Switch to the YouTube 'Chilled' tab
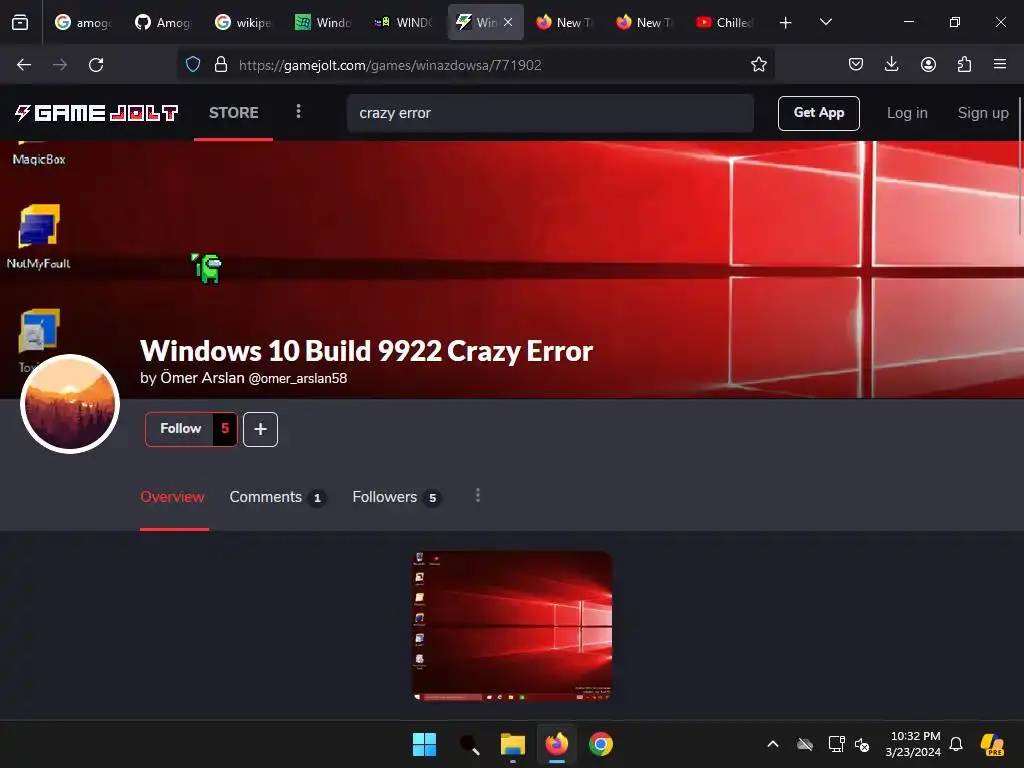Image resolution: width=1024 pixels, height=768 pixels. [725, 22]
